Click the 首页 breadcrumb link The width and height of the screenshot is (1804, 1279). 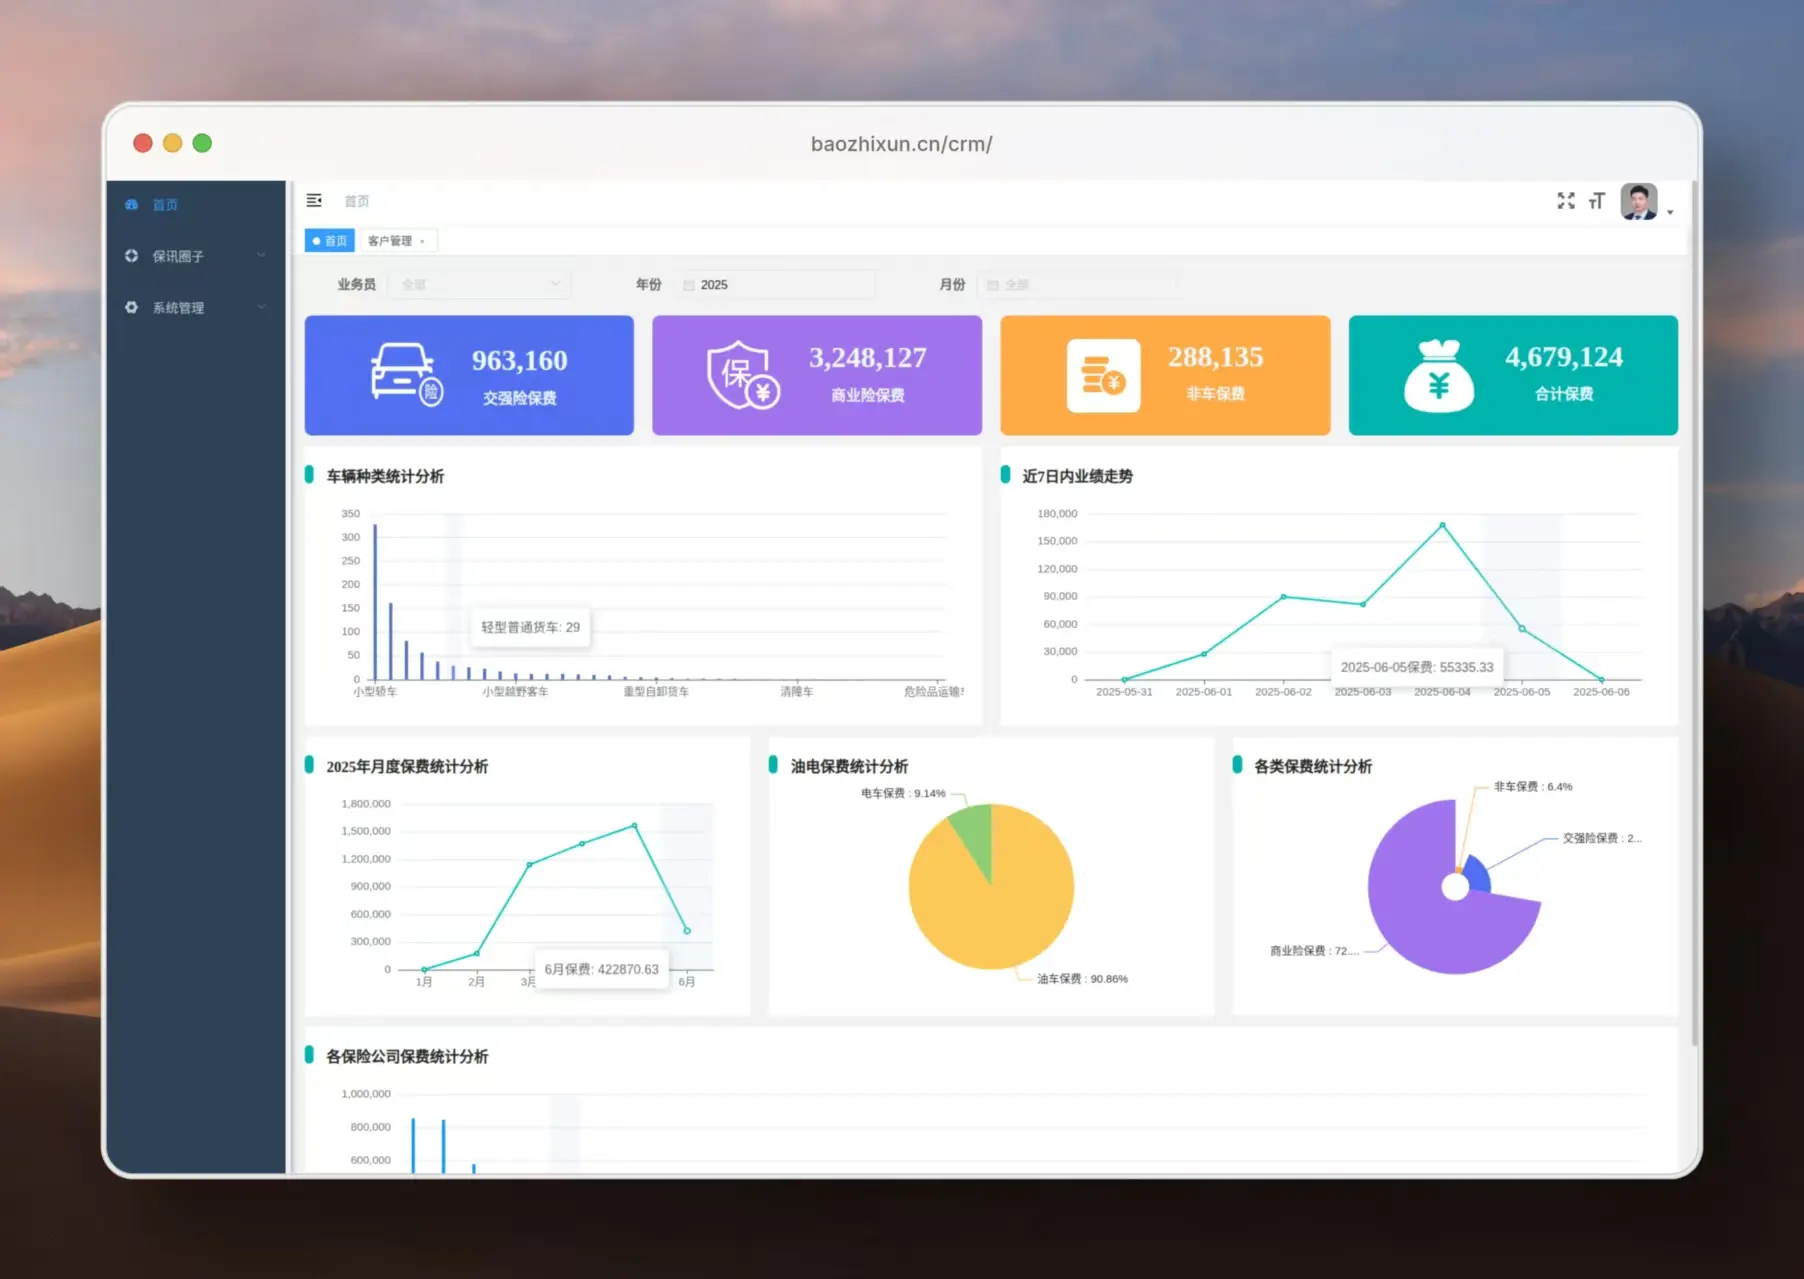tap(357, 202)
